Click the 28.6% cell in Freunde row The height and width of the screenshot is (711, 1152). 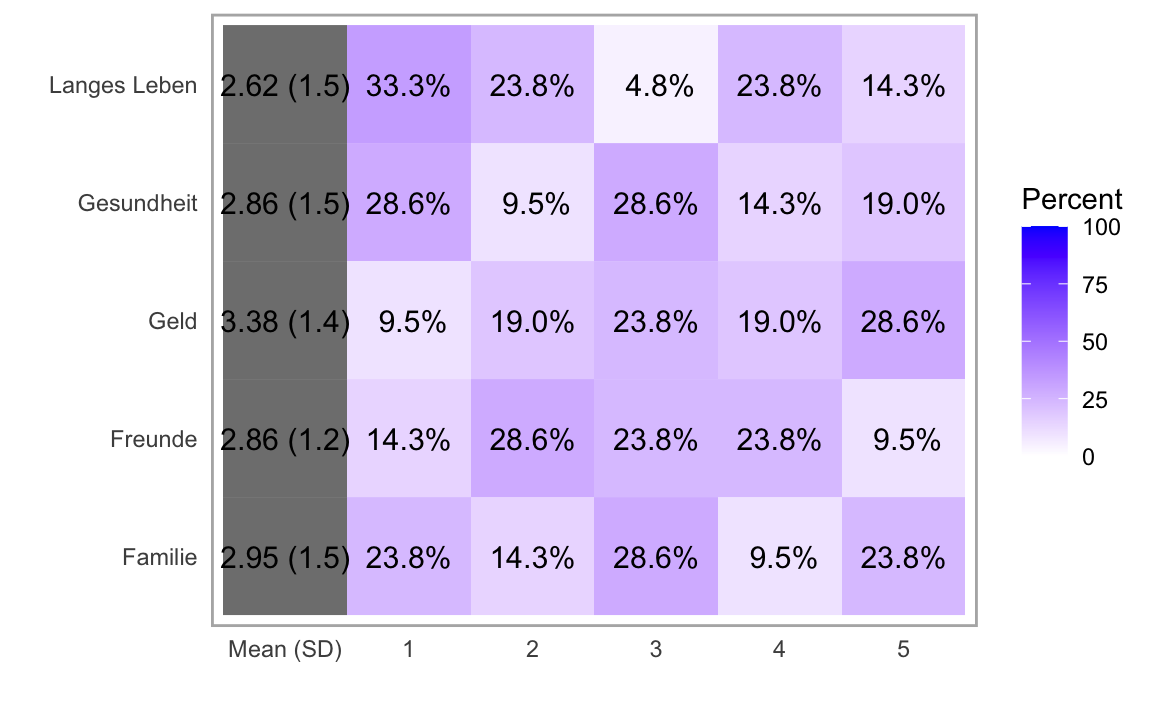click(x=532, y=439)
